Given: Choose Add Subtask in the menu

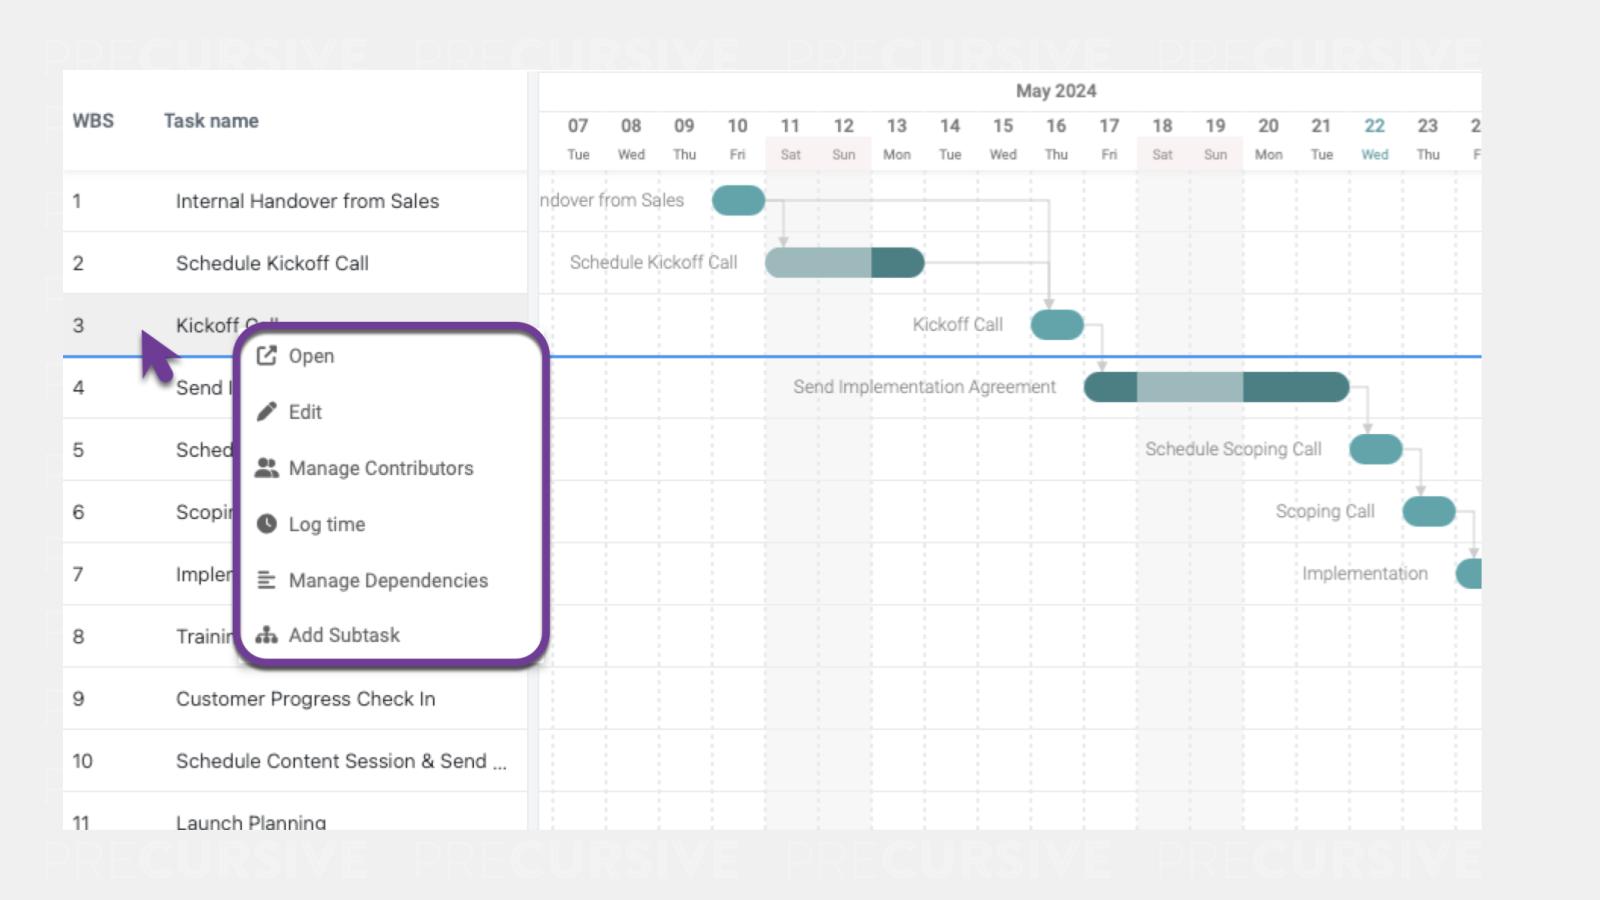Looking at the screenshot, I should (344, 635).
